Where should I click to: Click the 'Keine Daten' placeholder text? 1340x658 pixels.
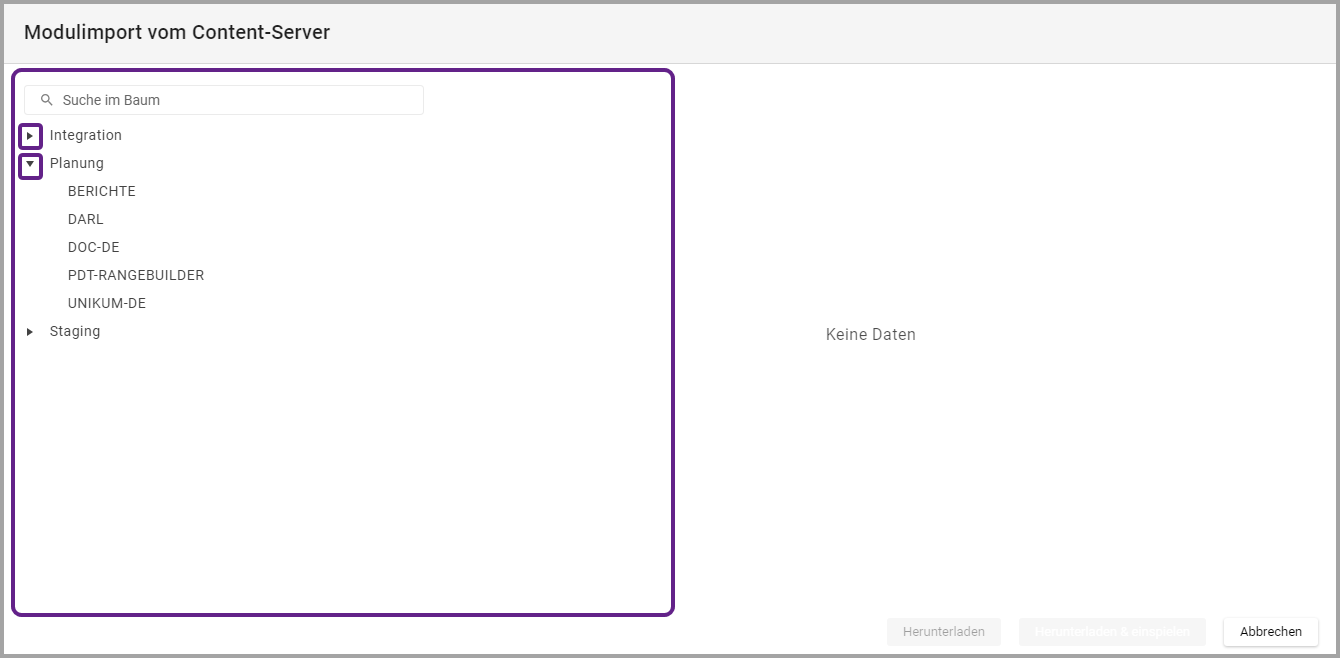pyautogui.click(x=871, y=335)
